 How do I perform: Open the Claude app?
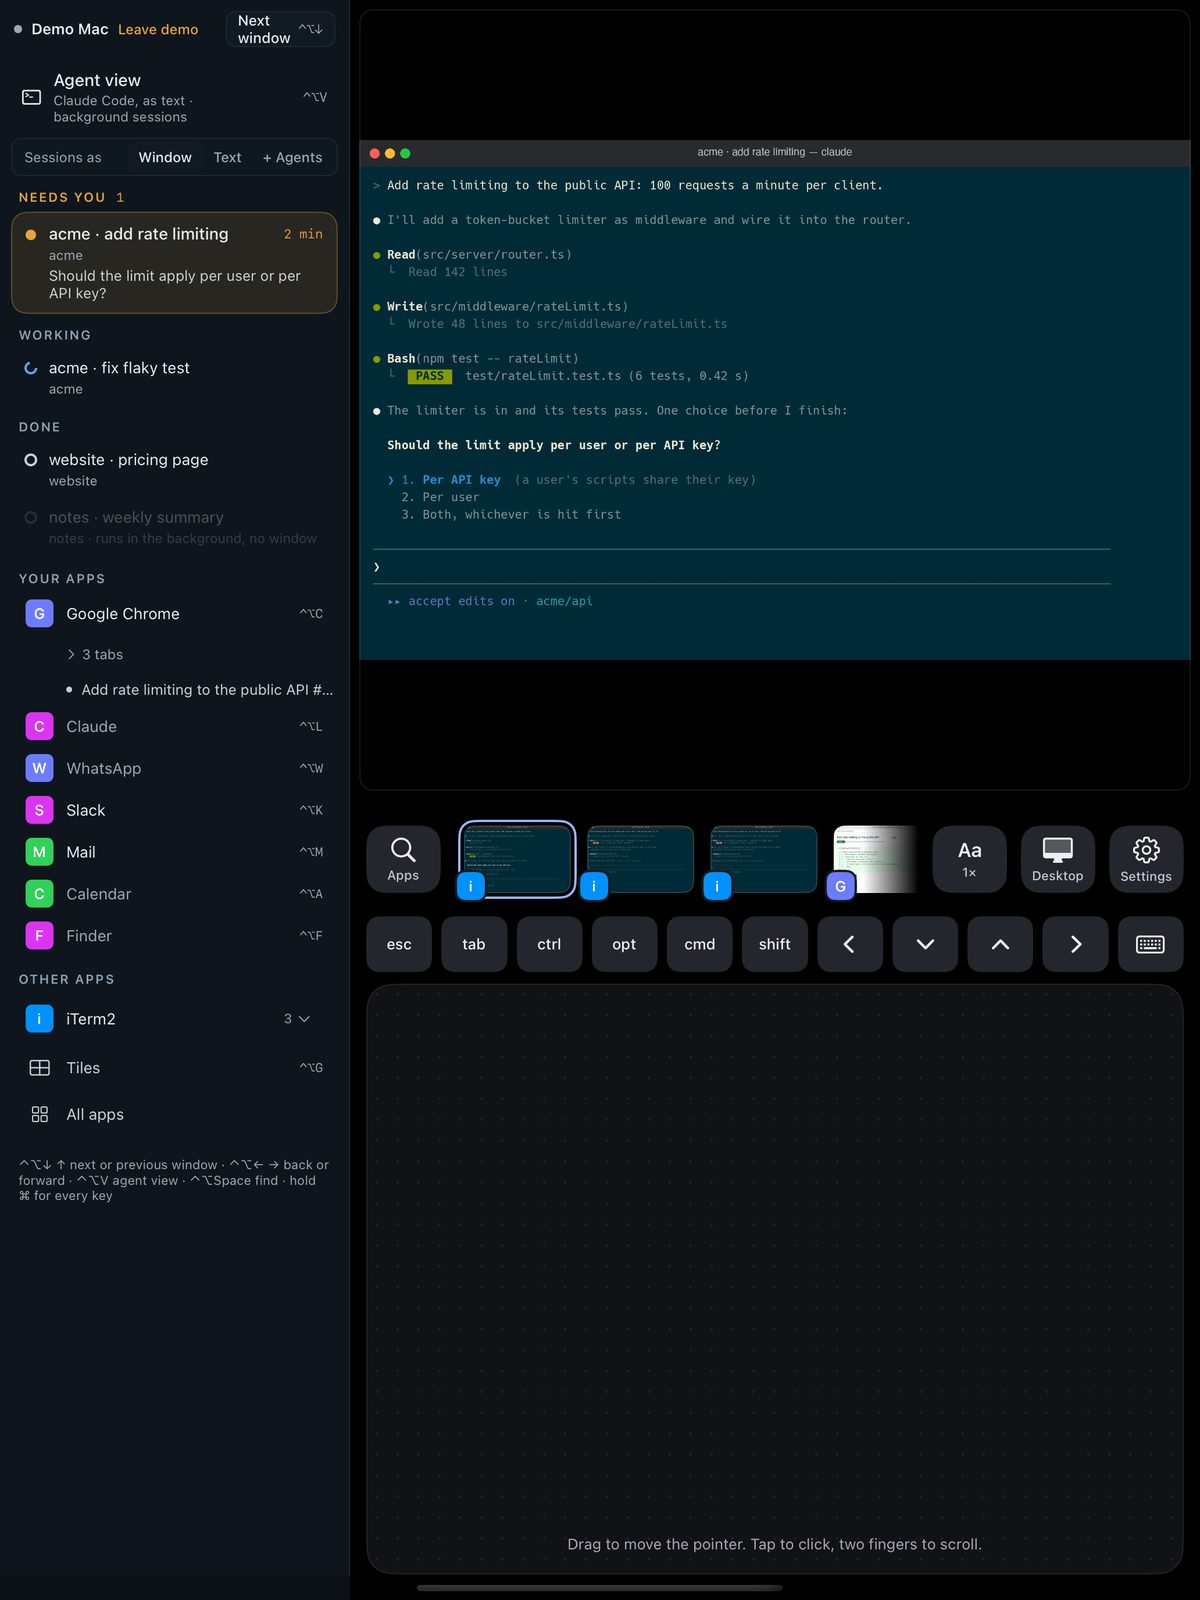(174, 727)
